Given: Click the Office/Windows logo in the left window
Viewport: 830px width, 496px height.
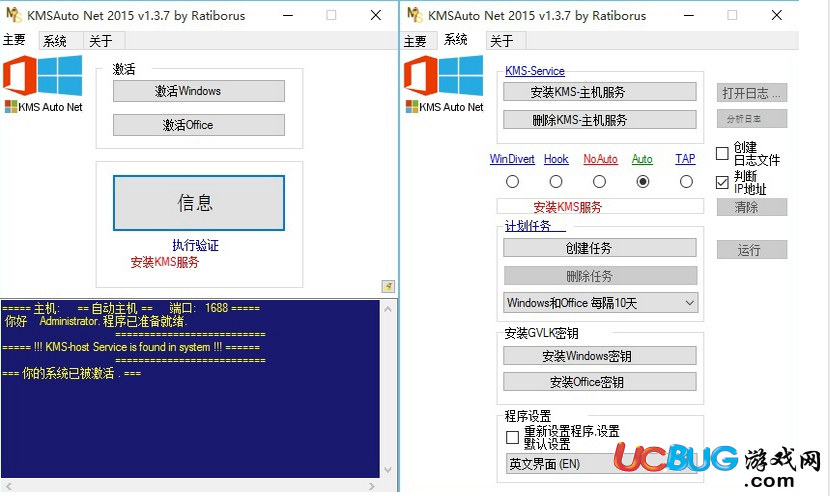Looking at the screenshot, I should pyautogui.click(x=43, y=76).
